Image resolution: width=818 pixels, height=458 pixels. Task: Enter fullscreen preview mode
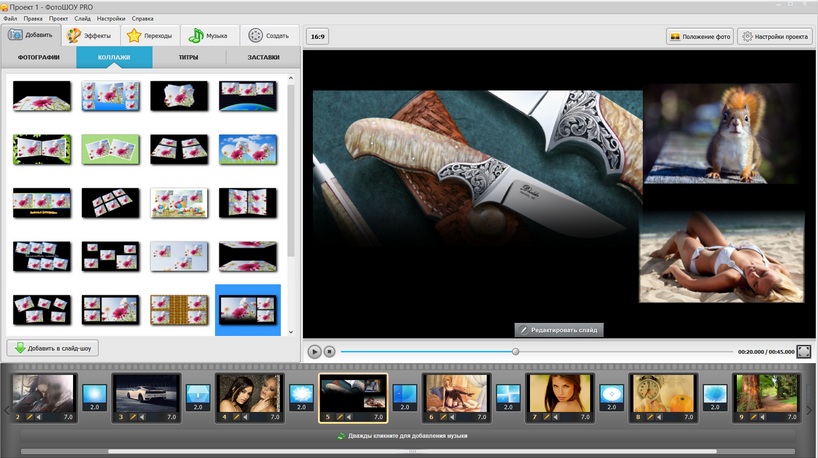pyautogui.click(x=804, y=352)
